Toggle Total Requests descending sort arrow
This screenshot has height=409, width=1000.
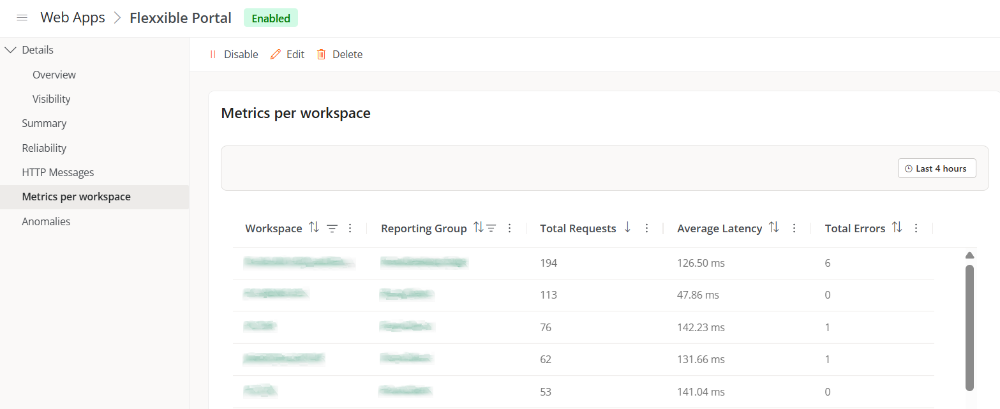(628, 228)
